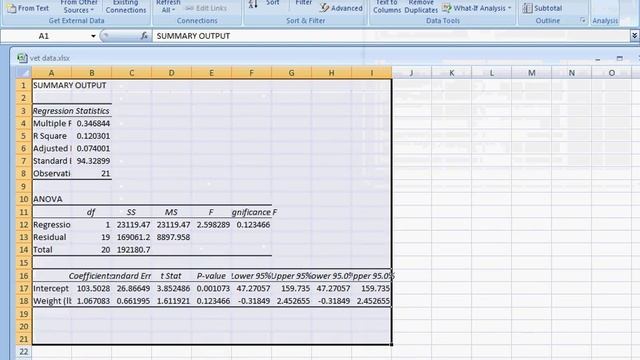The height and width of the screenshot is (360, 640).
Task: Click the Select All corner button
Action: 24,73
